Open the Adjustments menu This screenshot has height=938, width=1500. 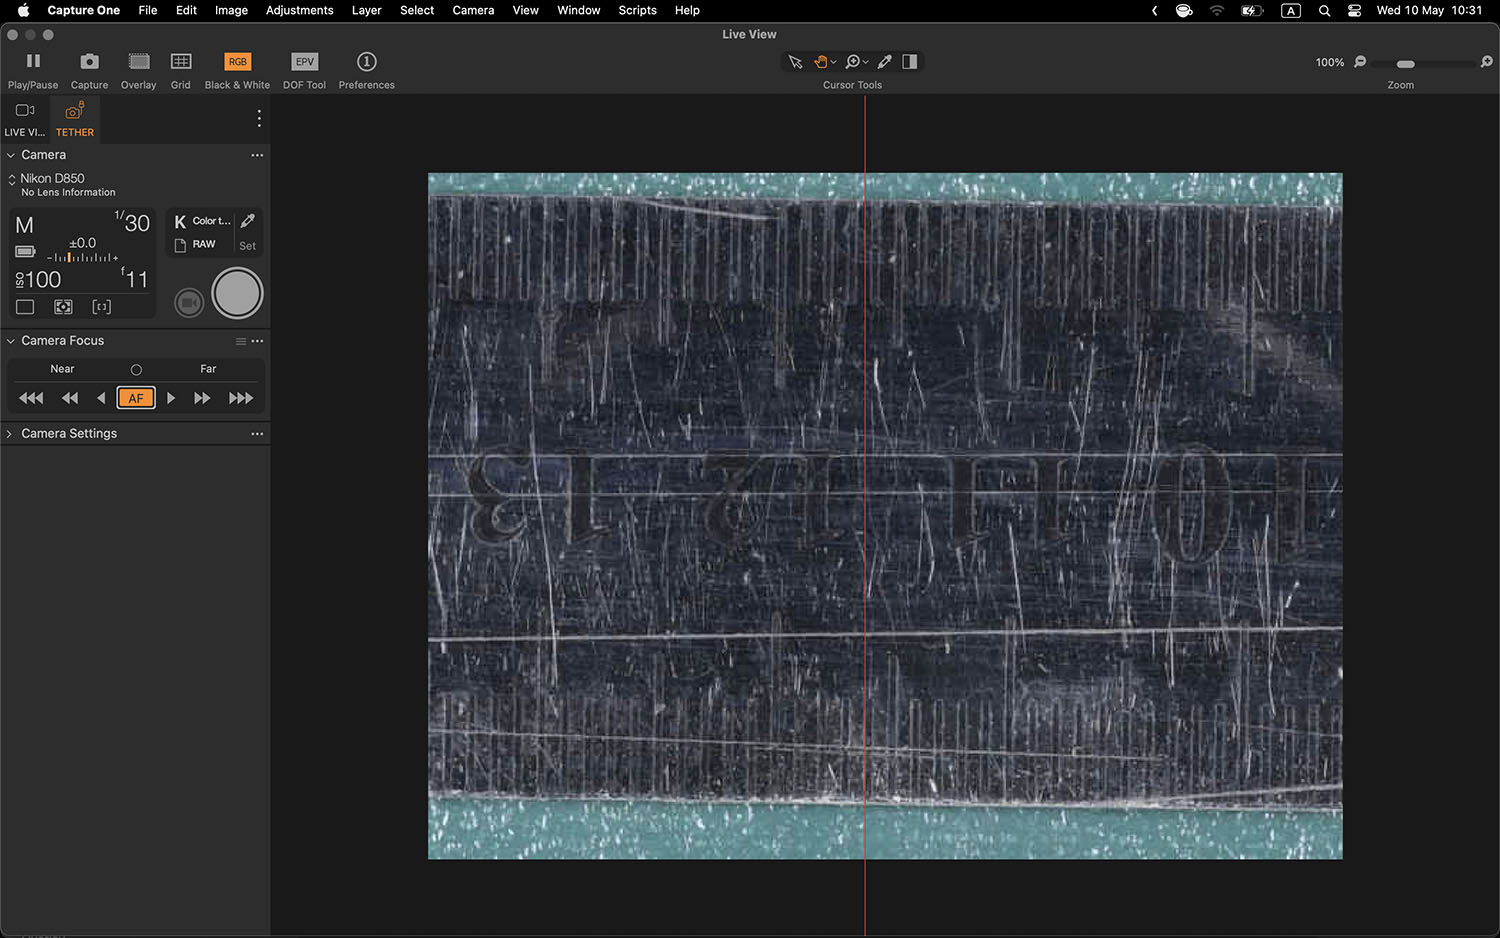point(300,10)
